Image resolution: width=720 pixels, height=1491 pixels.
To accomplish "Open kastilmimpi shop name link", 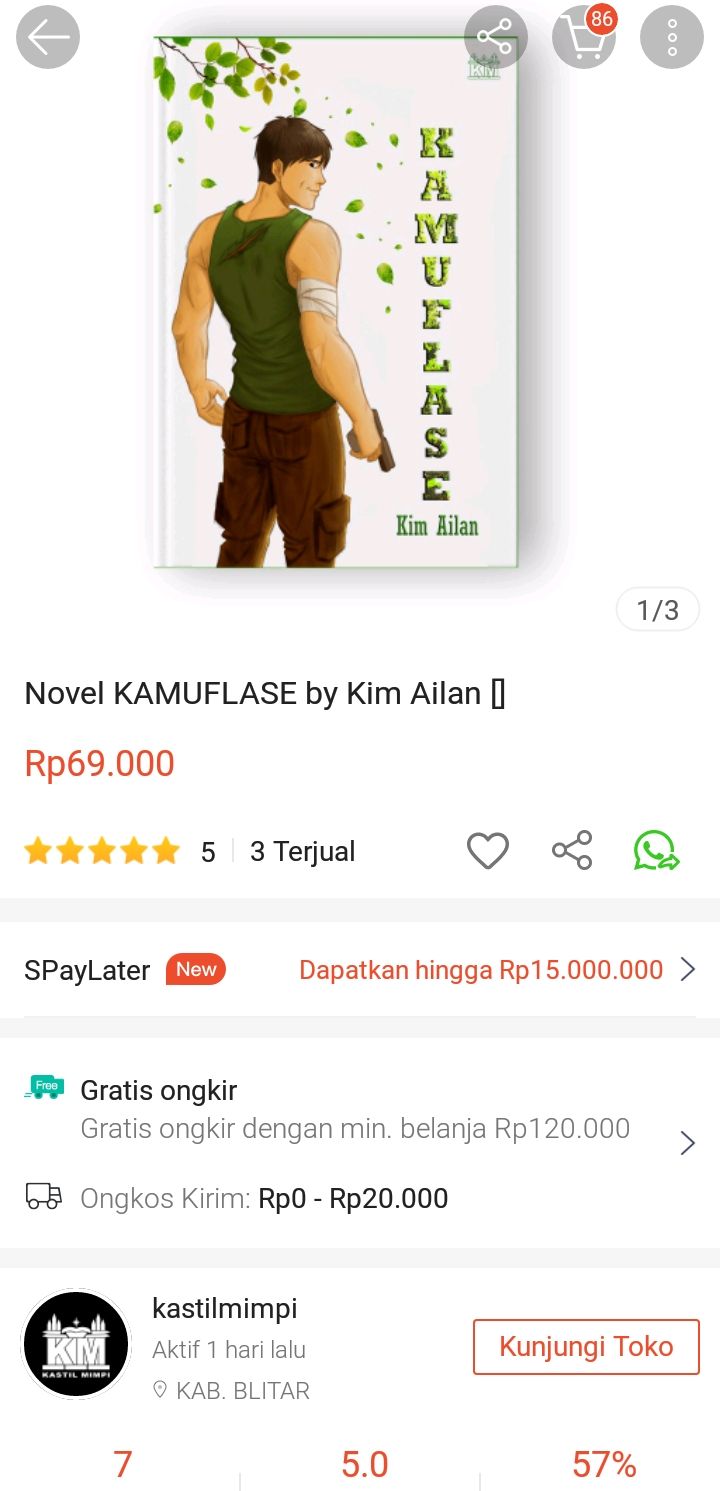I will coord(225,1308).
